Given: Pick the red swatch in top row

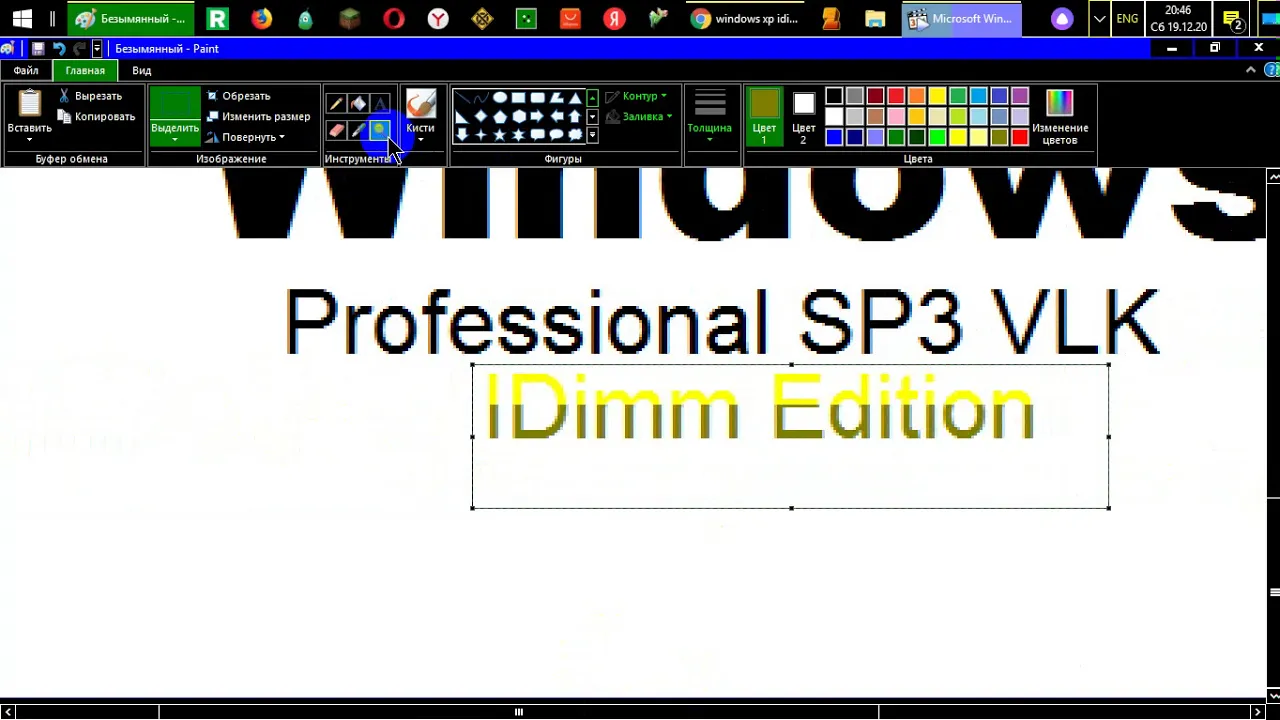Looking at the screenshot, I should [x=896, y=96].
